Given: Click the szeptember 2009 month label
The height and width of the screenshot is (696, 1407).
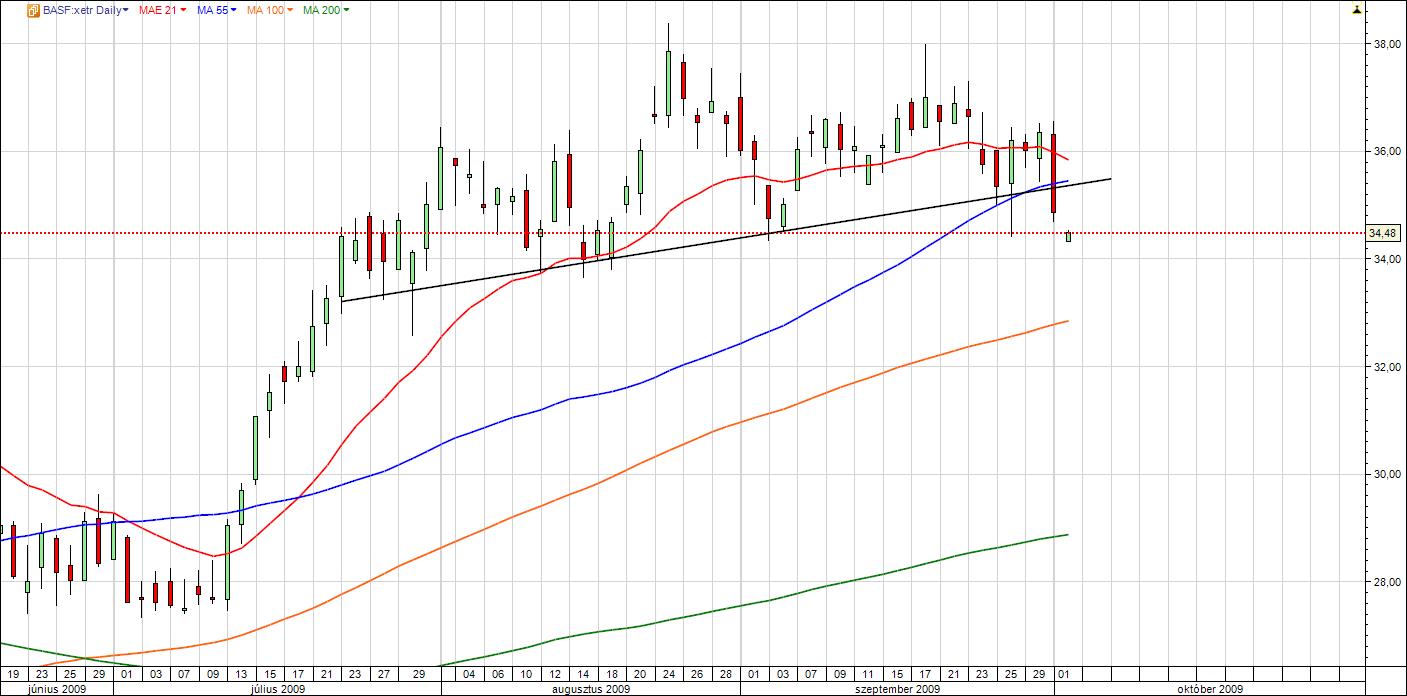Looking at the screenshot, I should click(898, 689).
